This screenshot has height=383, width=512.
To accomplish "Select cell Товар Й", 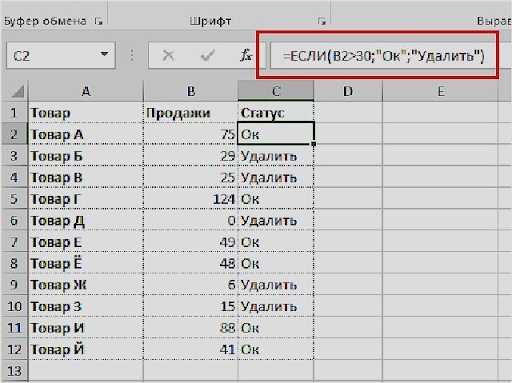I will tap(86, 349).
